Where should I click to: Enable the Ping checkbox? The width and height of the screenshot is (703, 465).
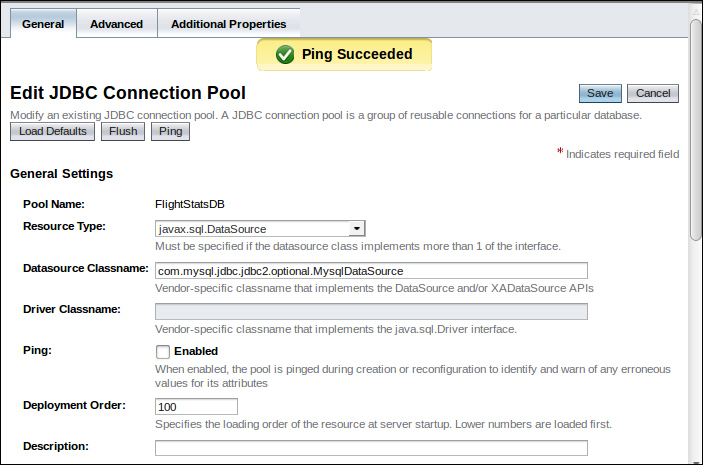click(163, 352)
